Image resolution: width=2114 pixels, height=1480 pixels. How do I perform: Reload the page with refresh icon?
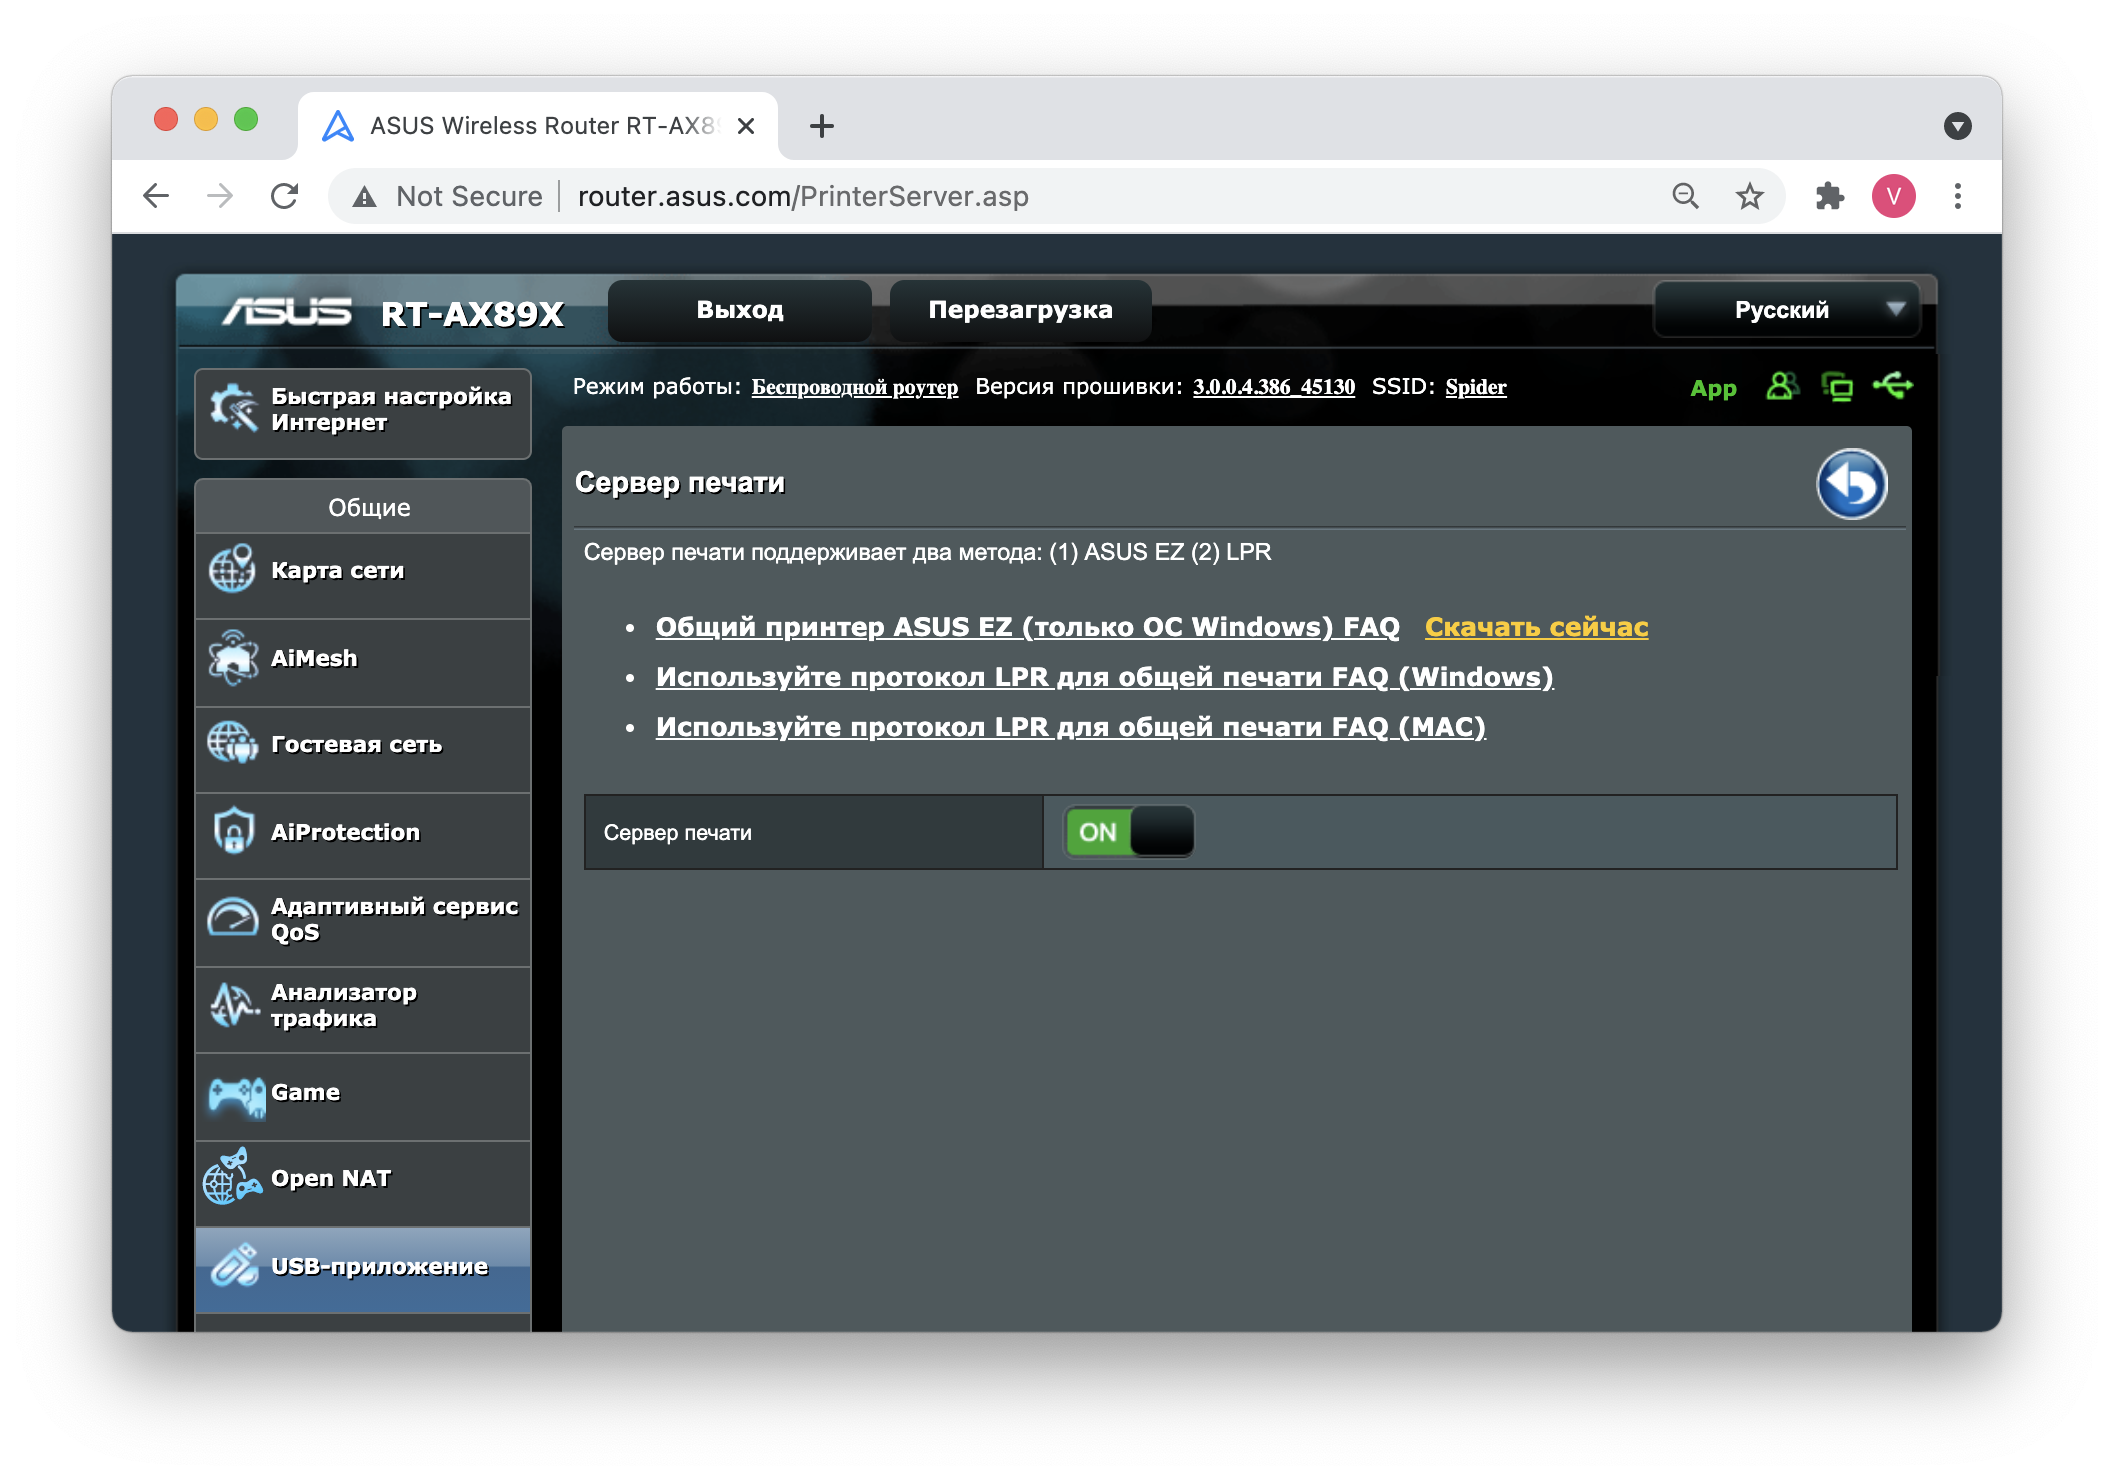click(285, 196)
